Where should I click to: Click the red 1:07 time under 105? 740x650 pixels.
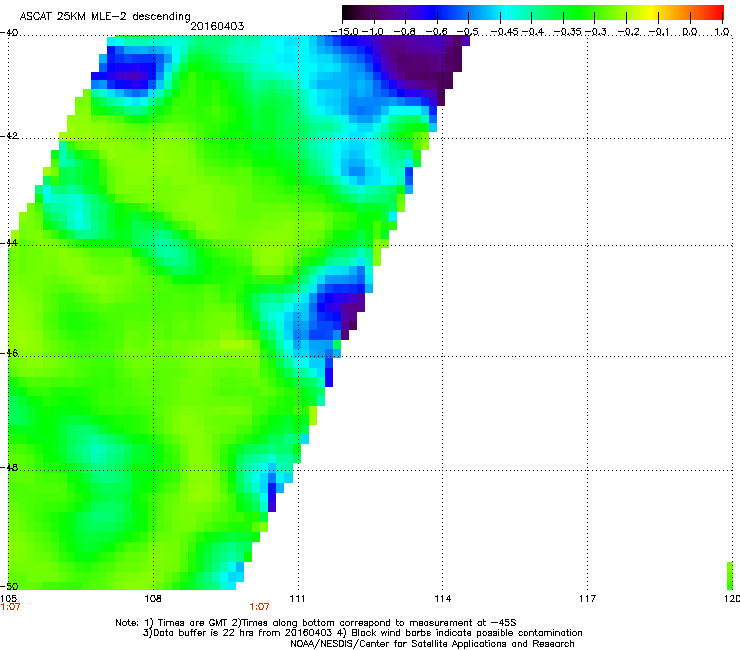pyautogui.click(x=10, y=607)
